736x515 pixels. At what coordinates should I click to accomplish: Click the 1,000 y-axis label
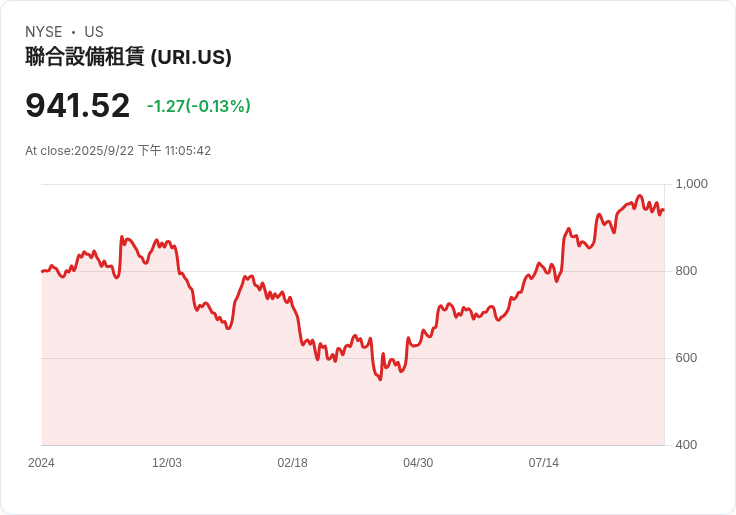pyautogui.click(x=691, y=184)
